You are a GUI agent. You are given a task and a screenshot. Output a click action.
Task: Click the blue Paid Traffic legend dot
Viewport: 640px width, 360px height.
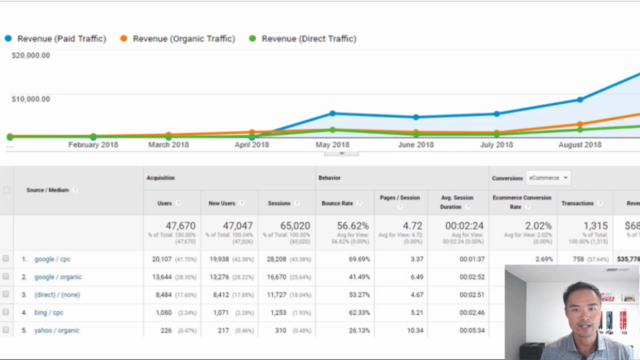point(8,39)
